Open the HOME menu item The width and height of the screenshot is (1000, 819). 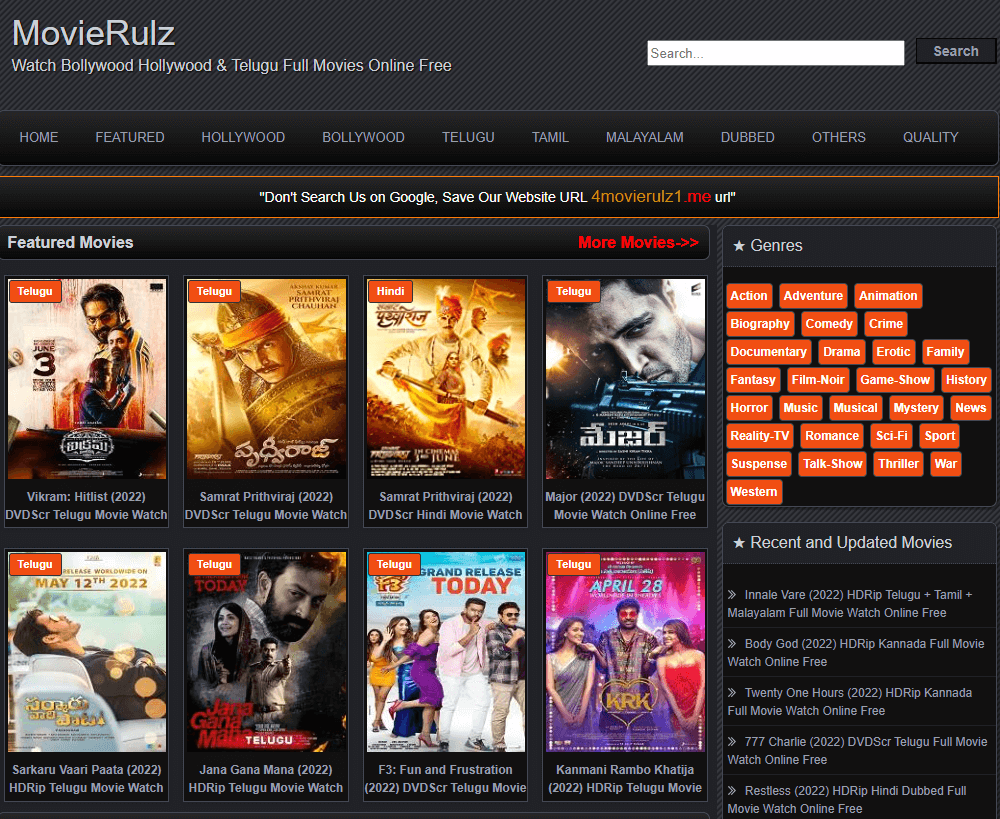39,137
